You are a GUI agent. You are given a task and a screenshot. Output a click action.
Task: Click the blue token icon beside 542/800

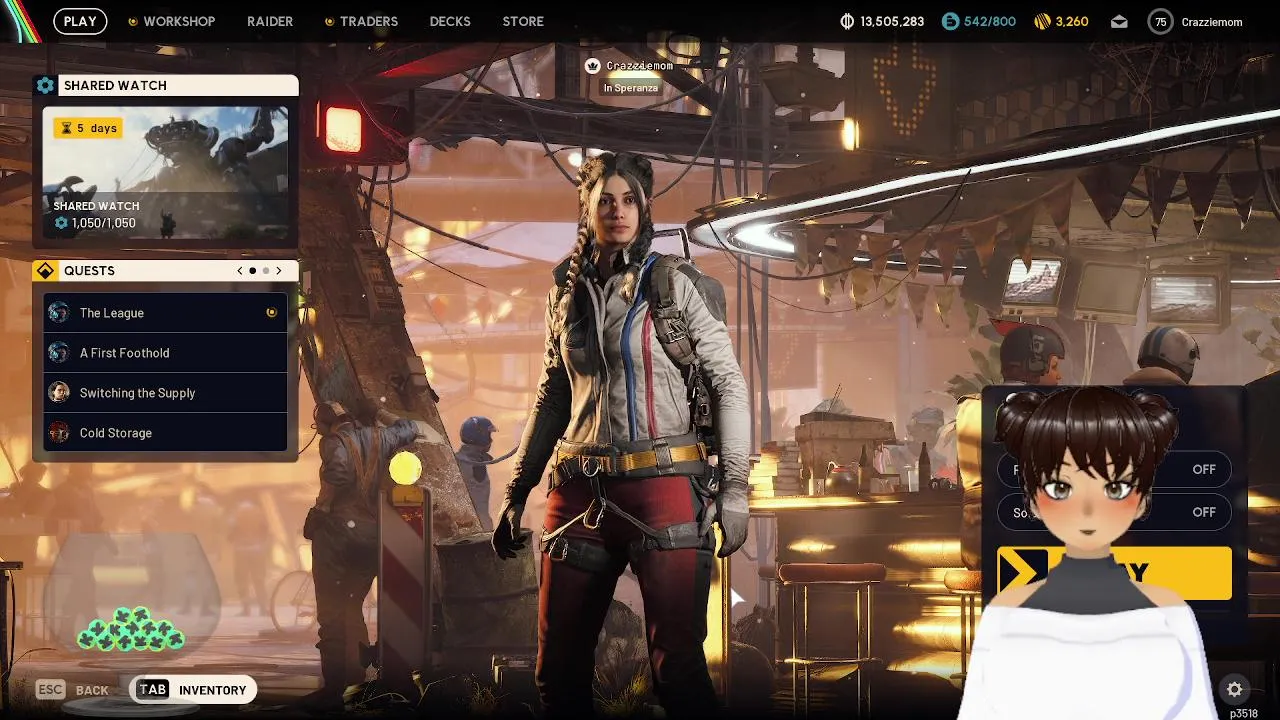coord(950,21)
